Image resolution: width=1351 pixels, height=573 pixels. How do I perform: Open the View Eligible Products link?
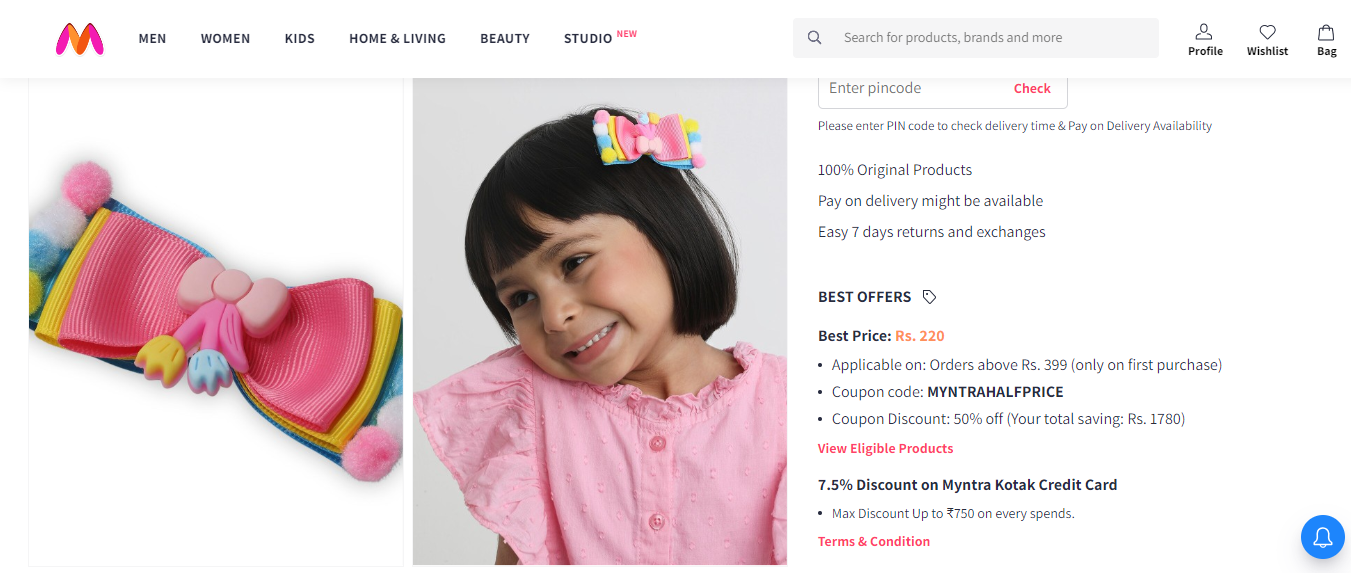tap(885, 448)
